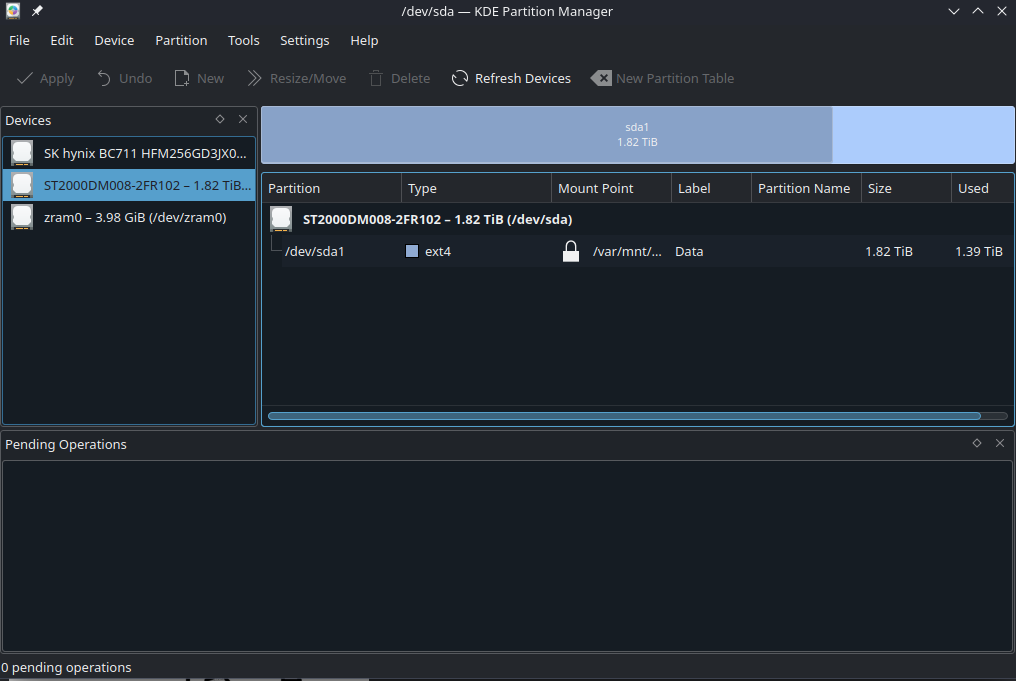Click the ext4 type text
This screenshot has height=681, width=1016.
click(438, 251)
